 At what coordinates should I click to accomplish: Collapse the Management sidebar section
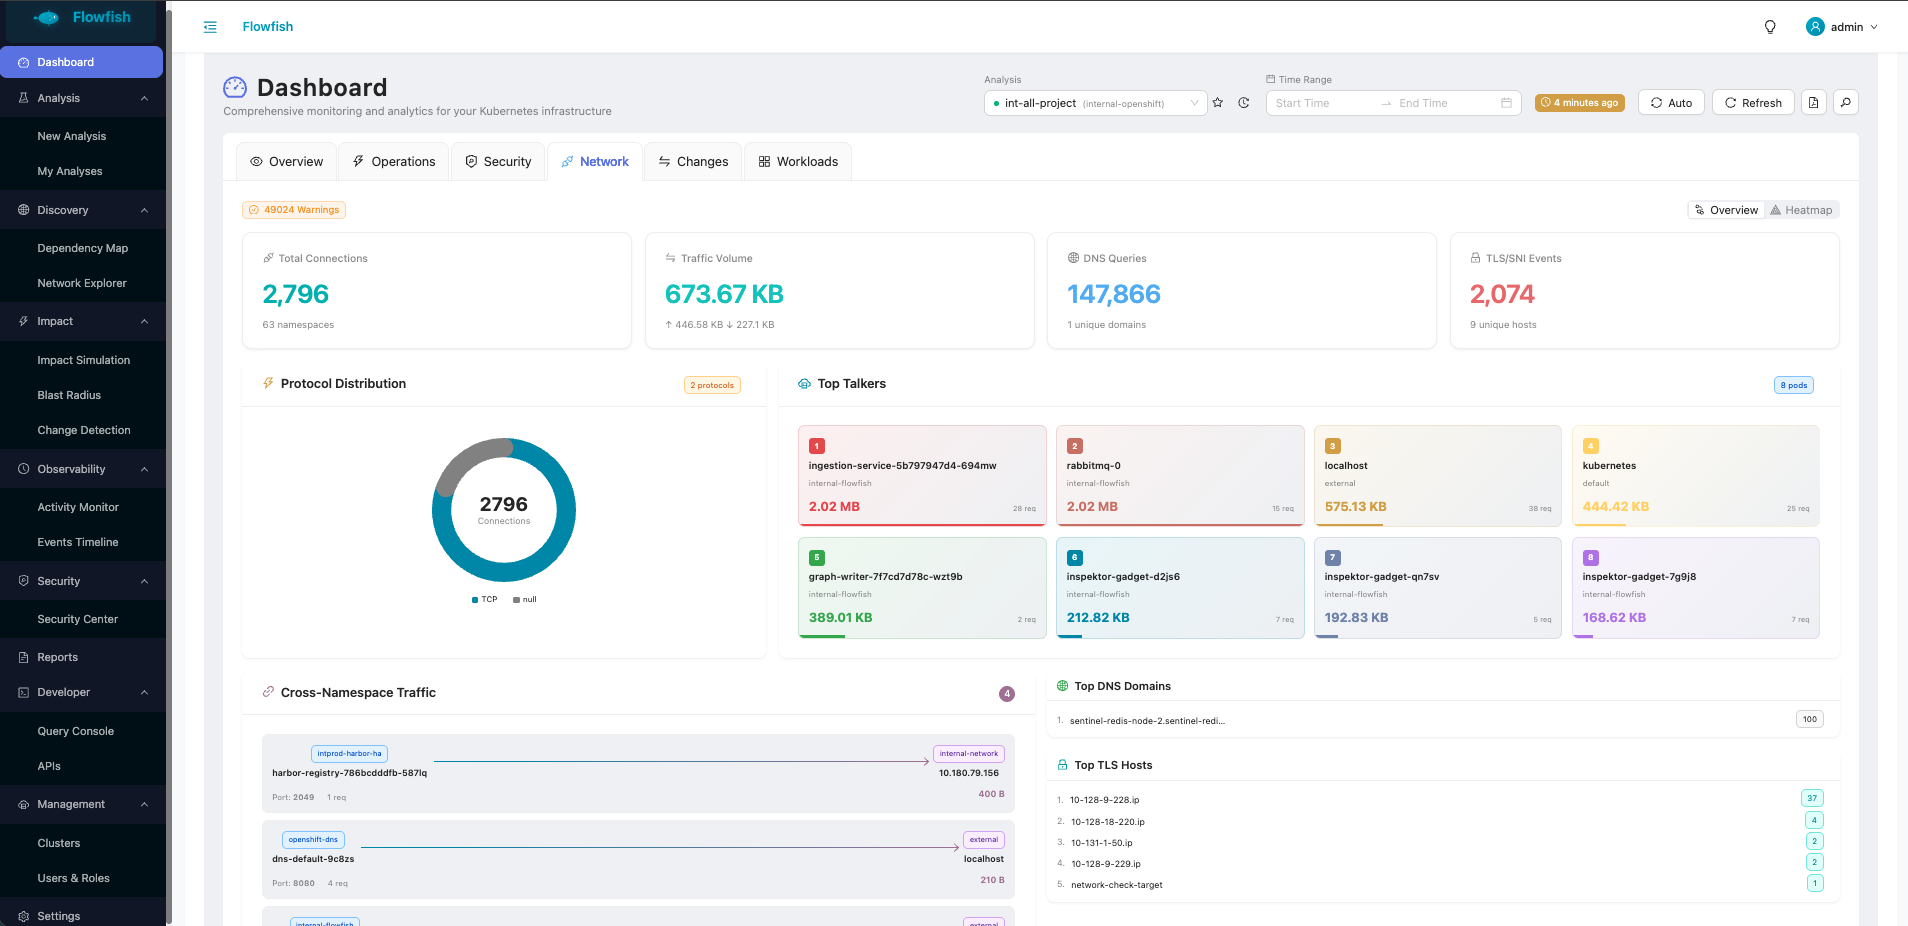(x=83, y=804)
